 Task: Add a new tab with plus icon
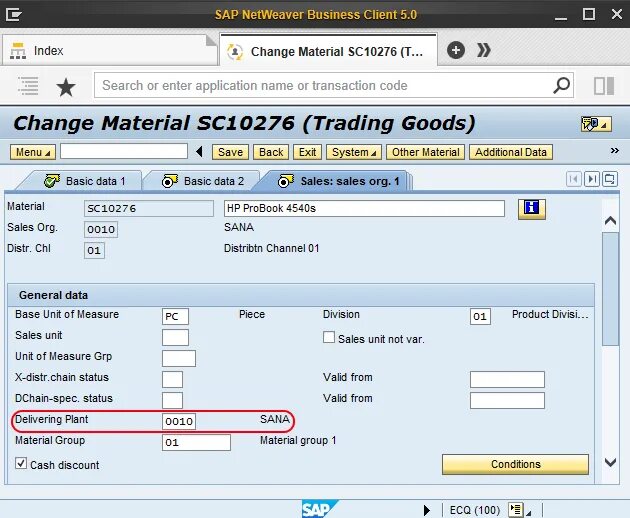[x=456, y=50]
